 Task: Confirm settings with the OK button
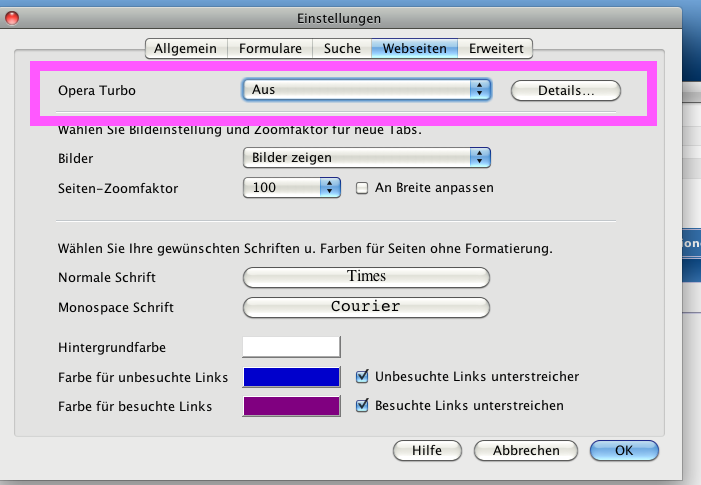click(x=624, y=451)
